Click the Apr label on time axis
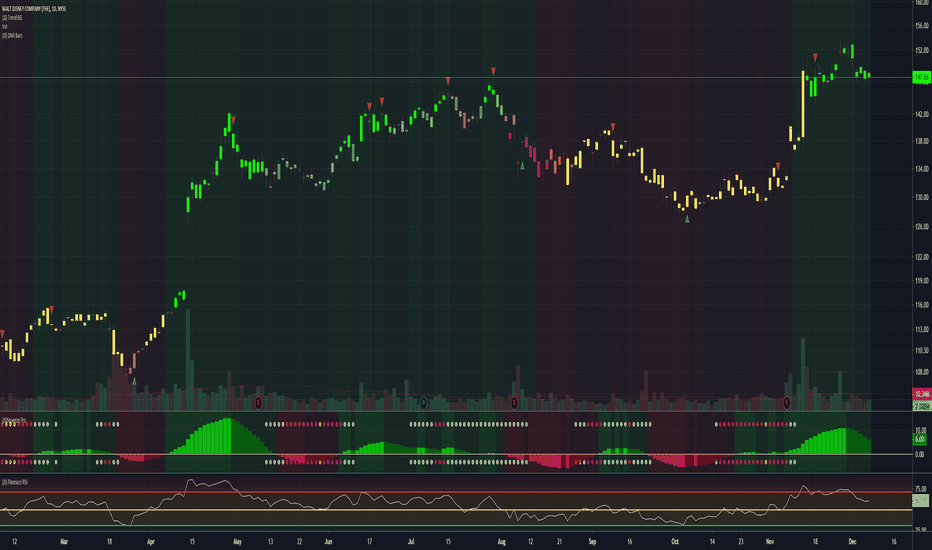The image size is (932, 550). [x=151, y=542]
